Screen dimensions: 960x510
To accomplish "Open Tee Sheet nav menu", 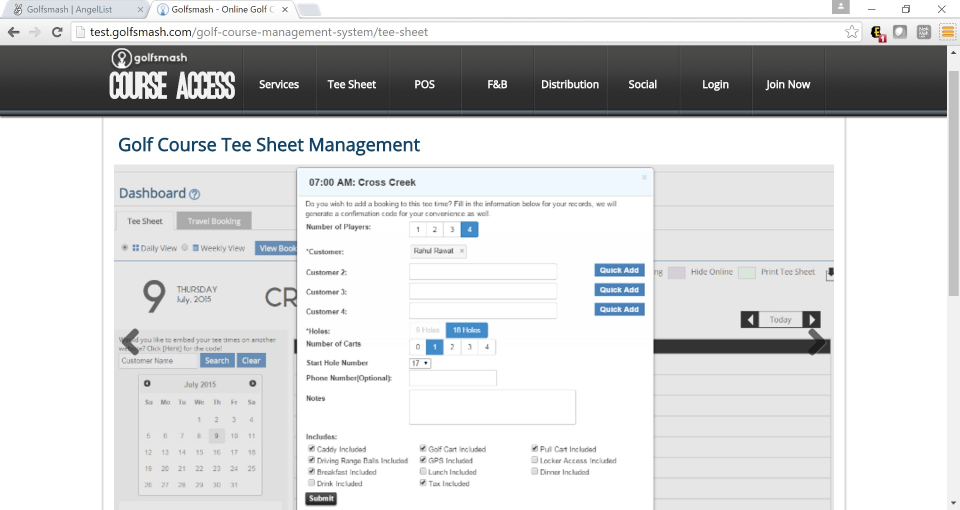I will [x=351, y=84].
